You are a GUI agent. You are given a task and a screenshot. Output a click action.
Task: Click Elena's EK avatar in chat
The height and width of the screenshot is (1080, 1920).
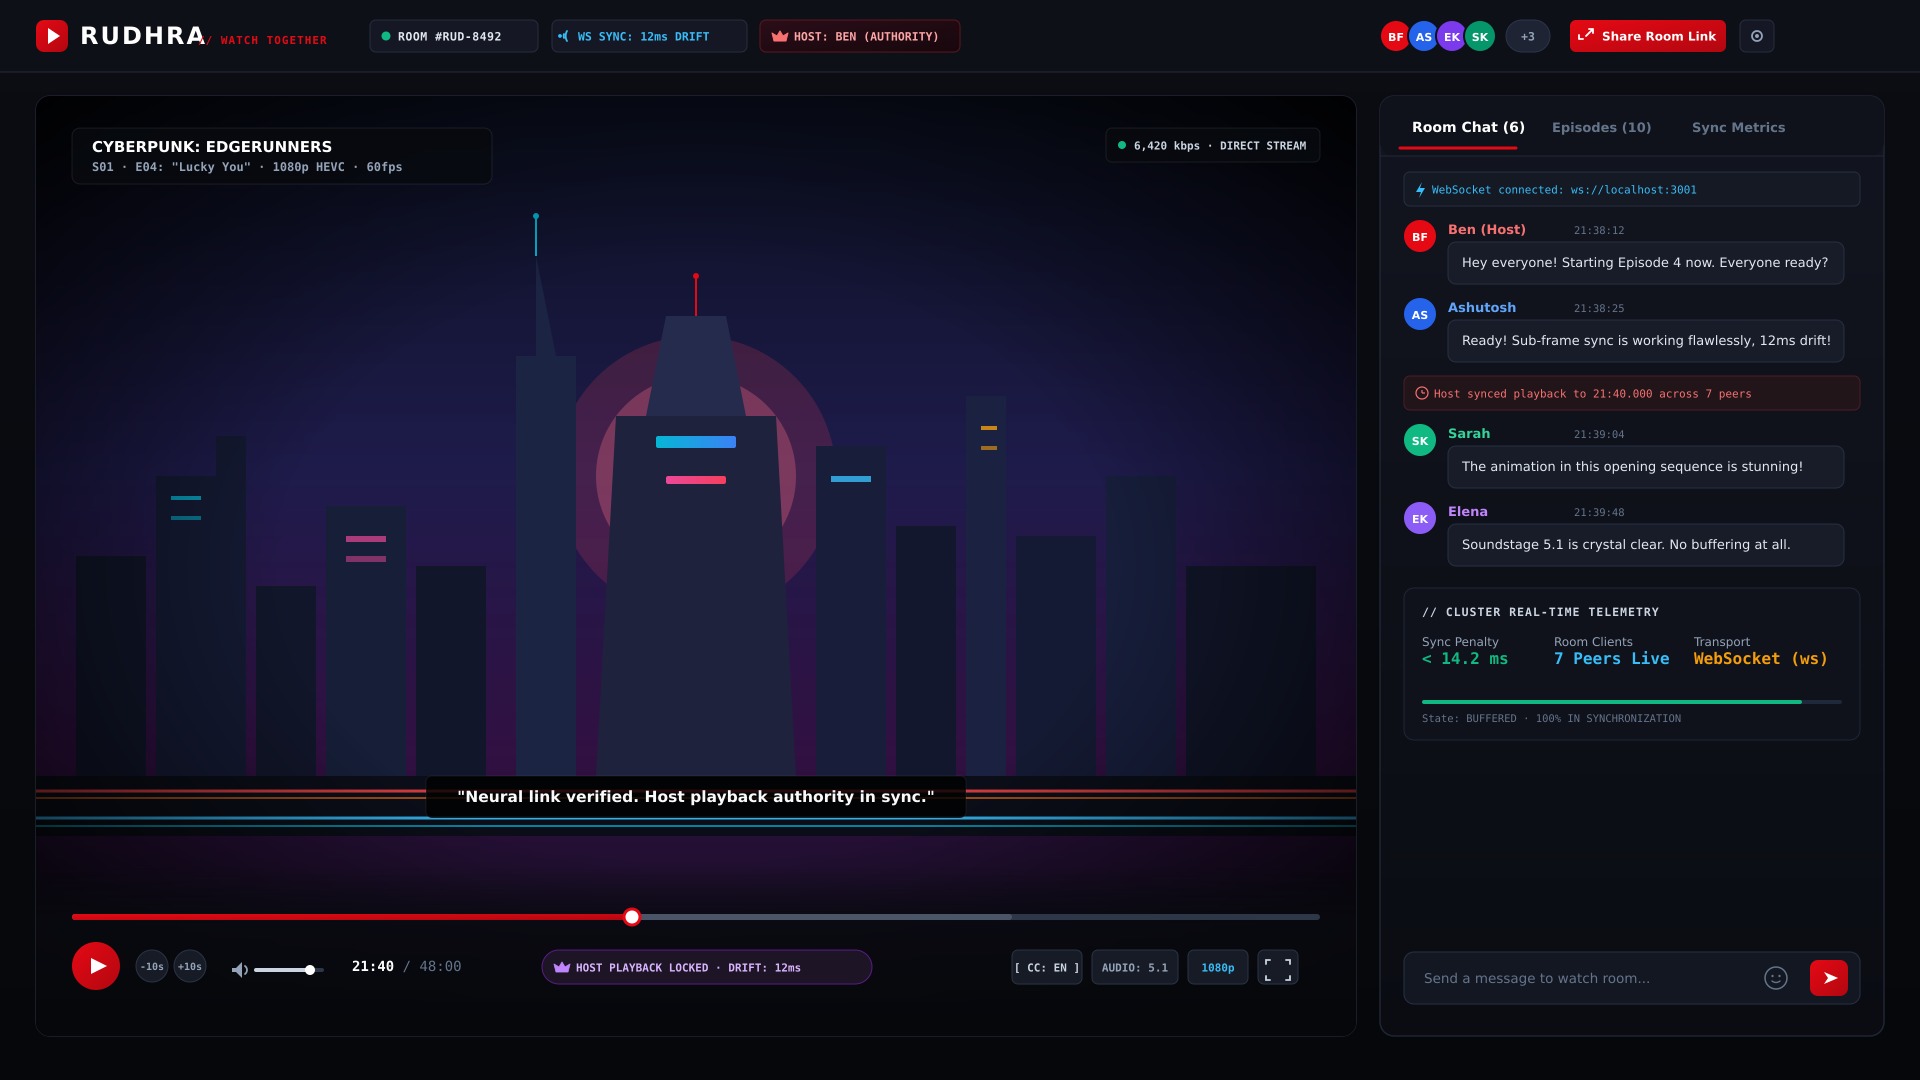coord(1419,518)
